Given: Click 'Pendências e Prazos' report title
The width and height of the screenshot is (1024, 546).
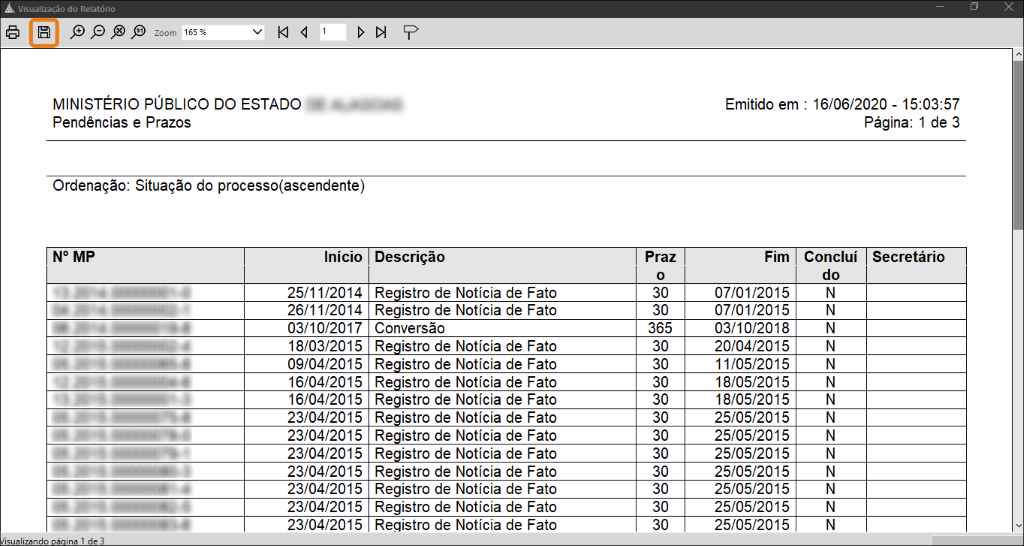Looking at the screenshot, I should [x=122, y=122].
